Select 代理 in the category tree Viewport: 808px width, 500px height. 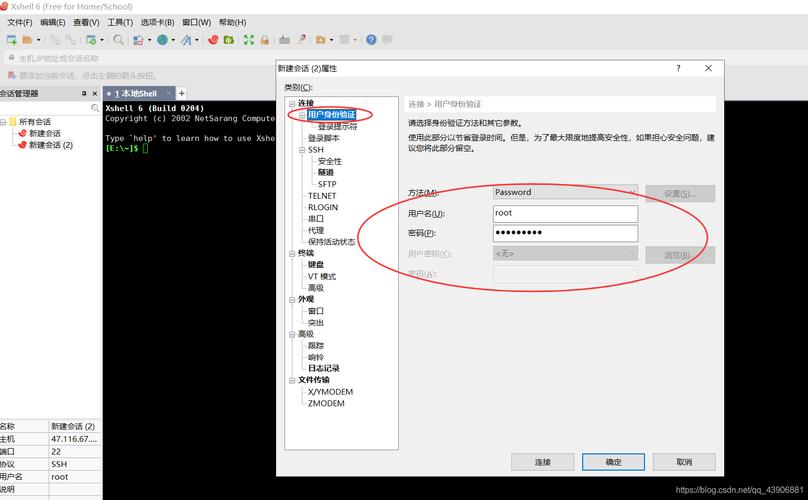click(x=316, y=230)
